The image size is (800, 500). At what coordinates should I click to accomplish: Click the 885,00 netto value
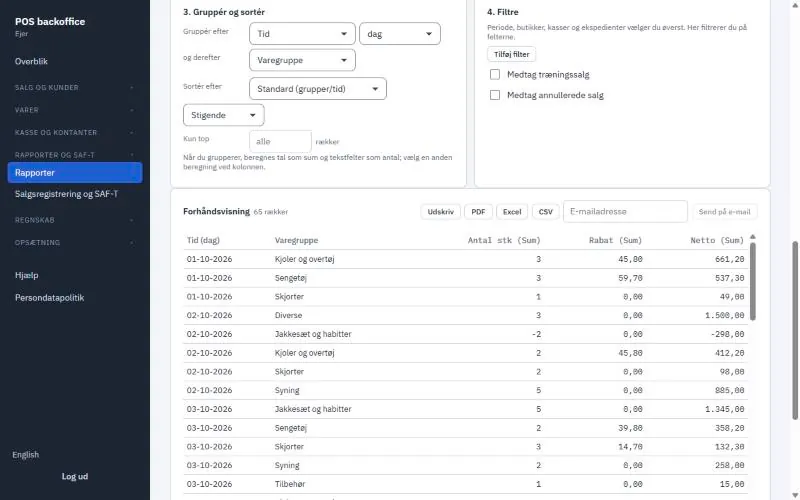click(730, 390)
